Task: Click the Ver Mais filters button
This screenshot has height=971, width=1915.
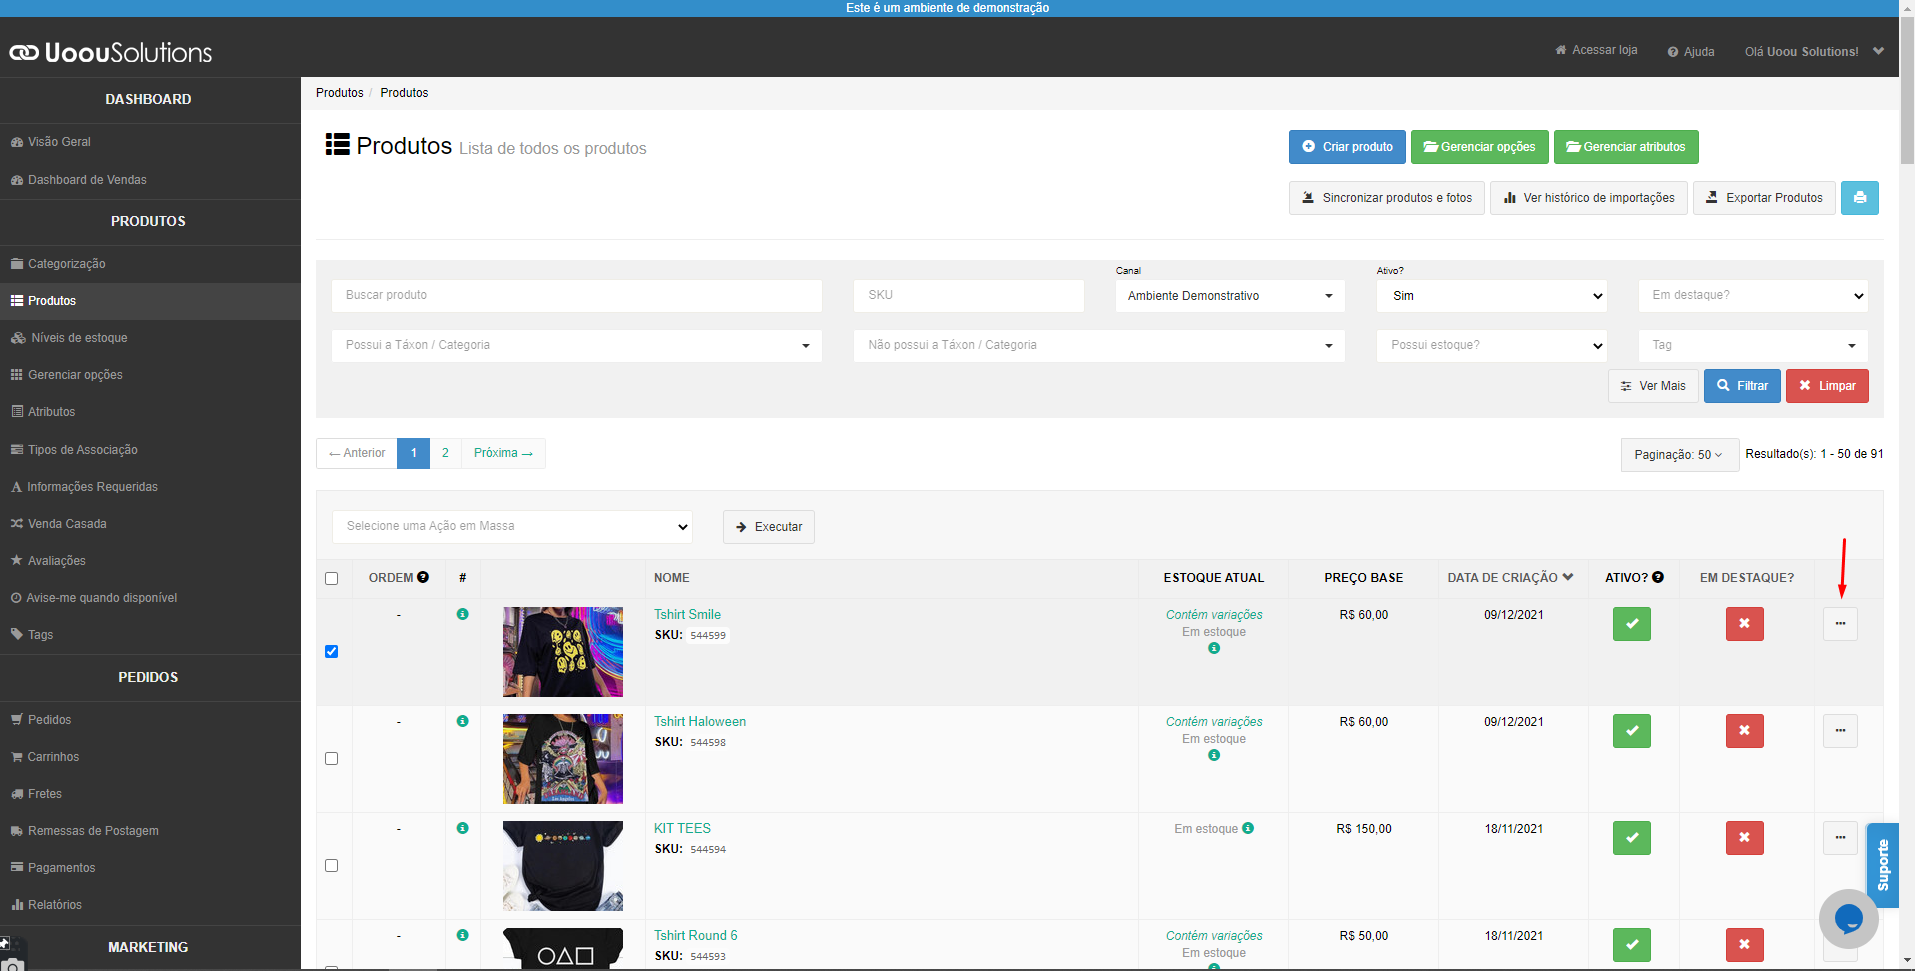Action: point(1653,386)
